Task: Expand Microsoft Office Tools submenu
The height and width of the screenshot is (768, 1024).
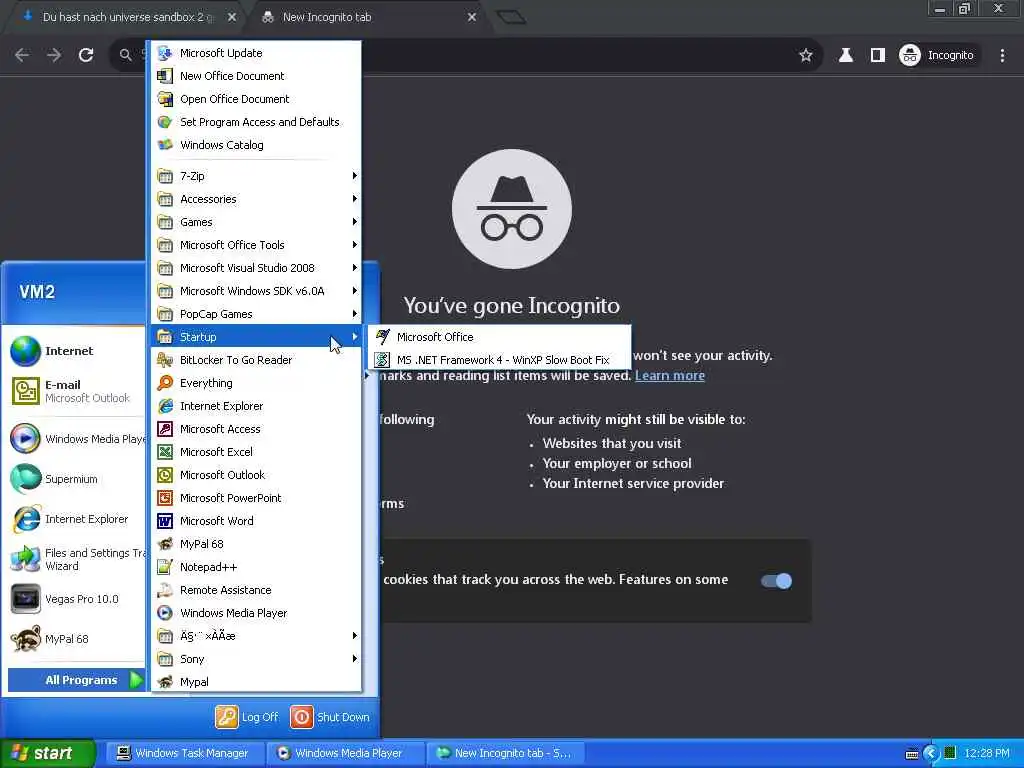Action: (x=256, y=245)
